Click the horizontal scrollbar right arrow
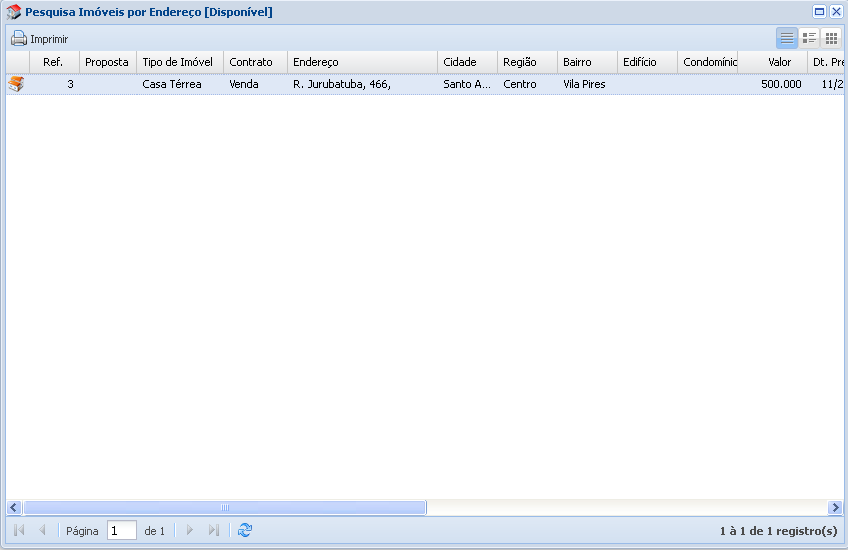Screen dimensions: 848x550 (835, 508)
